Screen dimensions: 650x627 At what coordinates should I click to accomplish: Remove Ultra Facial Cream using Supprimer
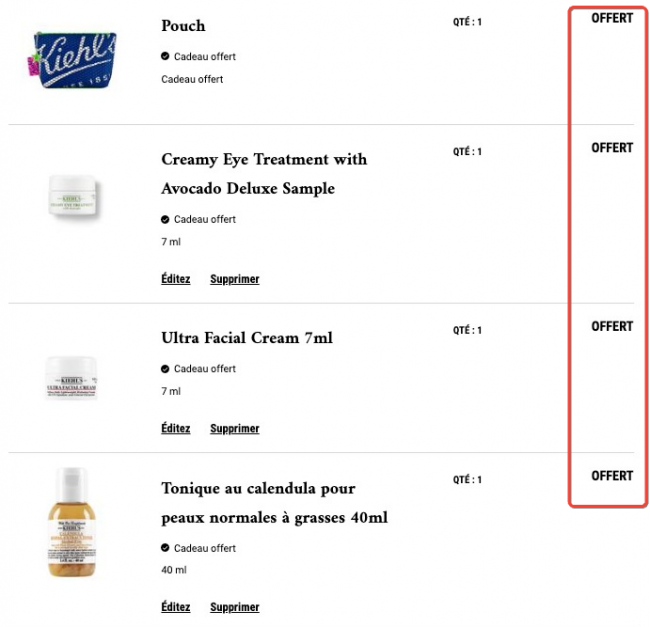pyautogui.click(x=235, y=428)
